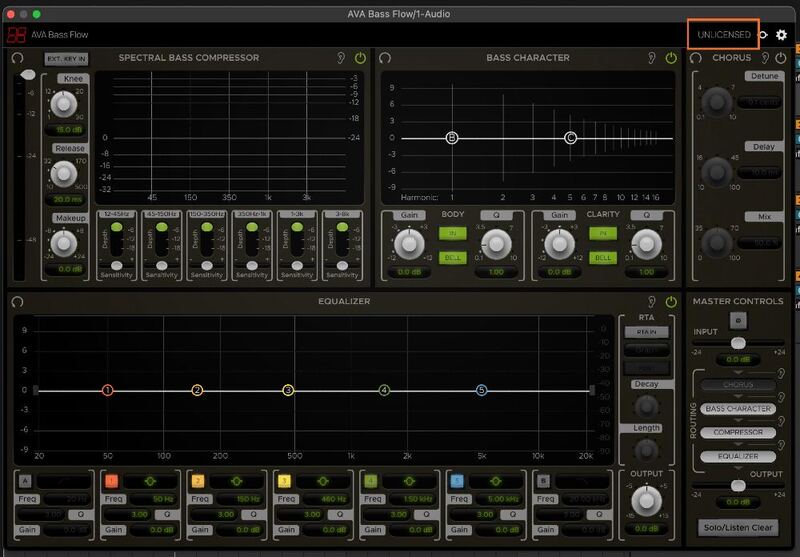Click the Chorus section ear listen icon
The height and width of the screenshot is (557, 800).
(x=767, y=58)
